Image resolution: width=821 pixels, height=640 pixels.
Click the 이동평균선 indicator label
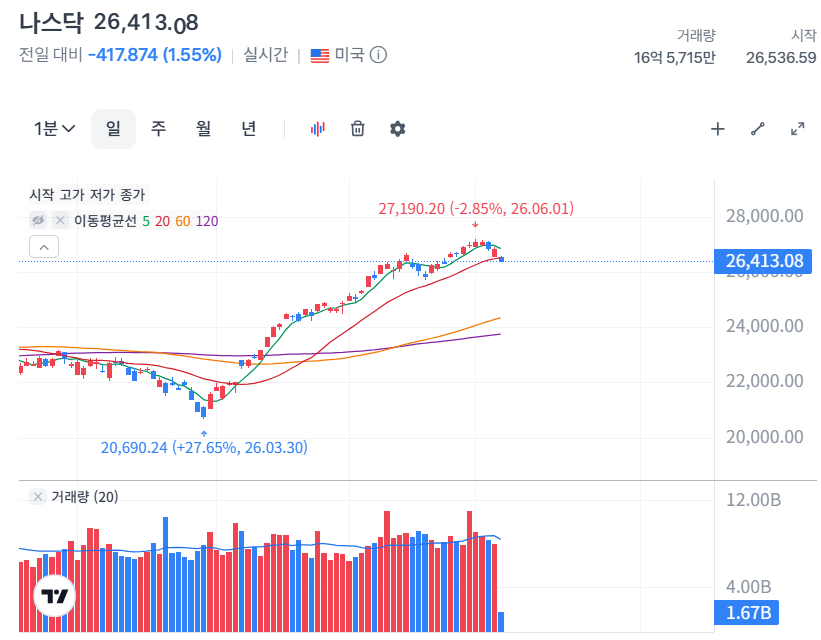click(x=105, y=221)
